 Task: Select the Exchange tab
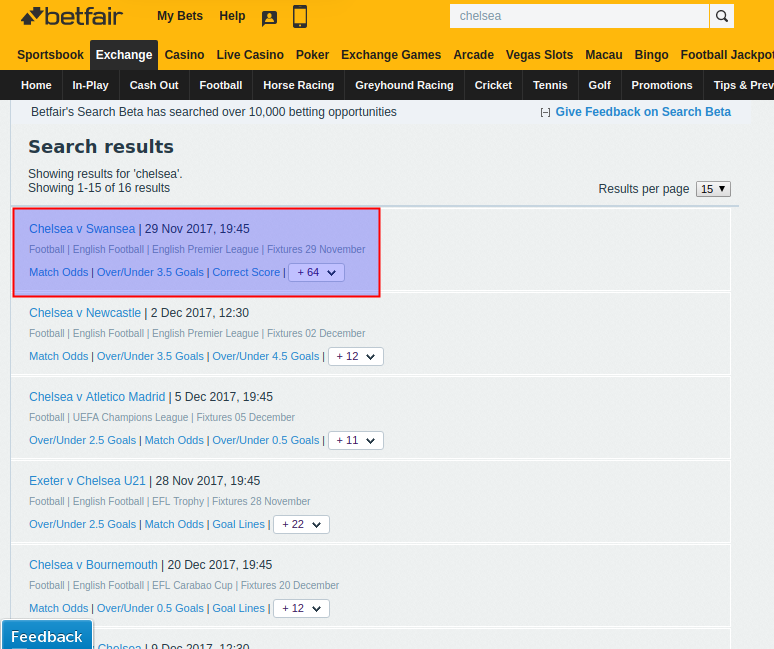124,55
